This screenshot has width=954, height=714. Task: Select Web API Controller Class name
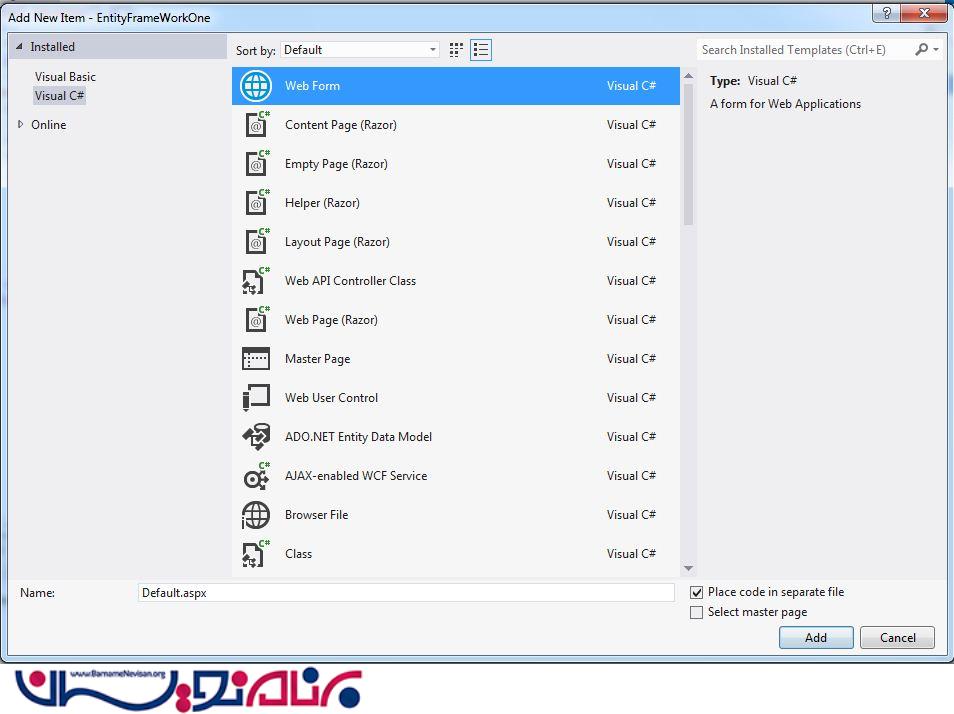coord(350,280)
